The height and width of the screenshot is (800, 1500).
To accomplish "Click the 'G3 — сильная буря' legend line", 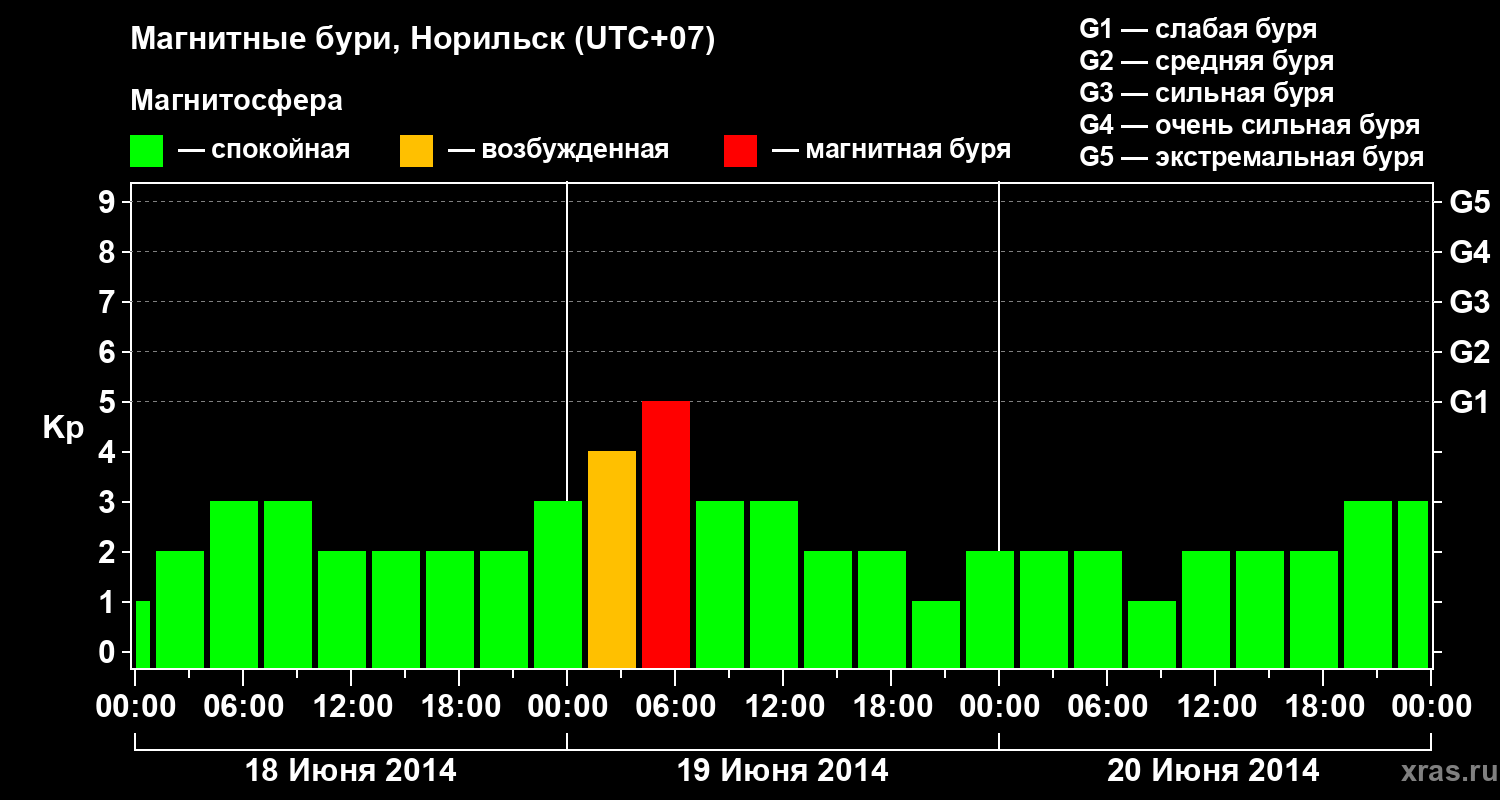I will [1206, 93].
